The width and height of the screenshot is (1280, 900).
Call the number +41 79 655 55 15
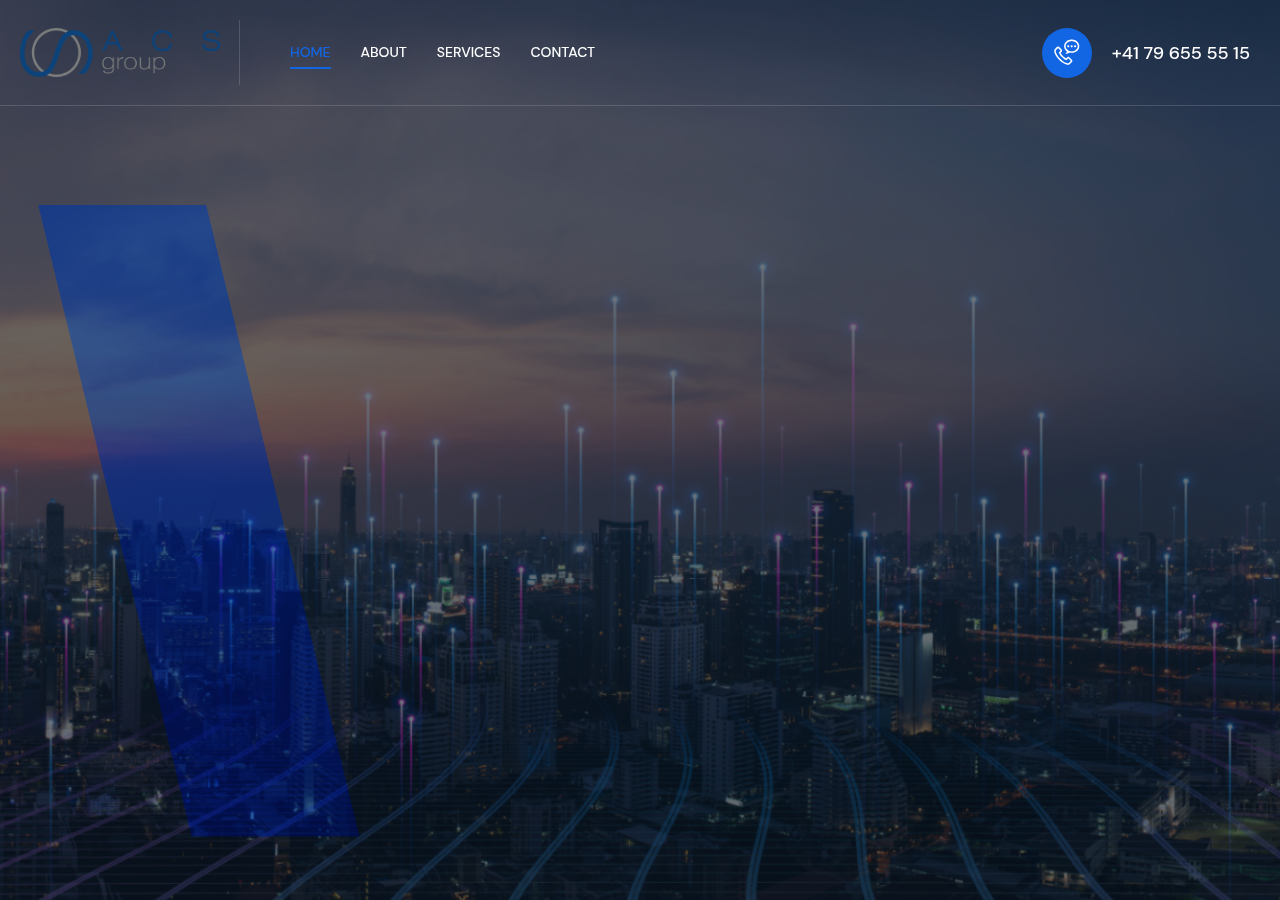[x=1181, y=53]
